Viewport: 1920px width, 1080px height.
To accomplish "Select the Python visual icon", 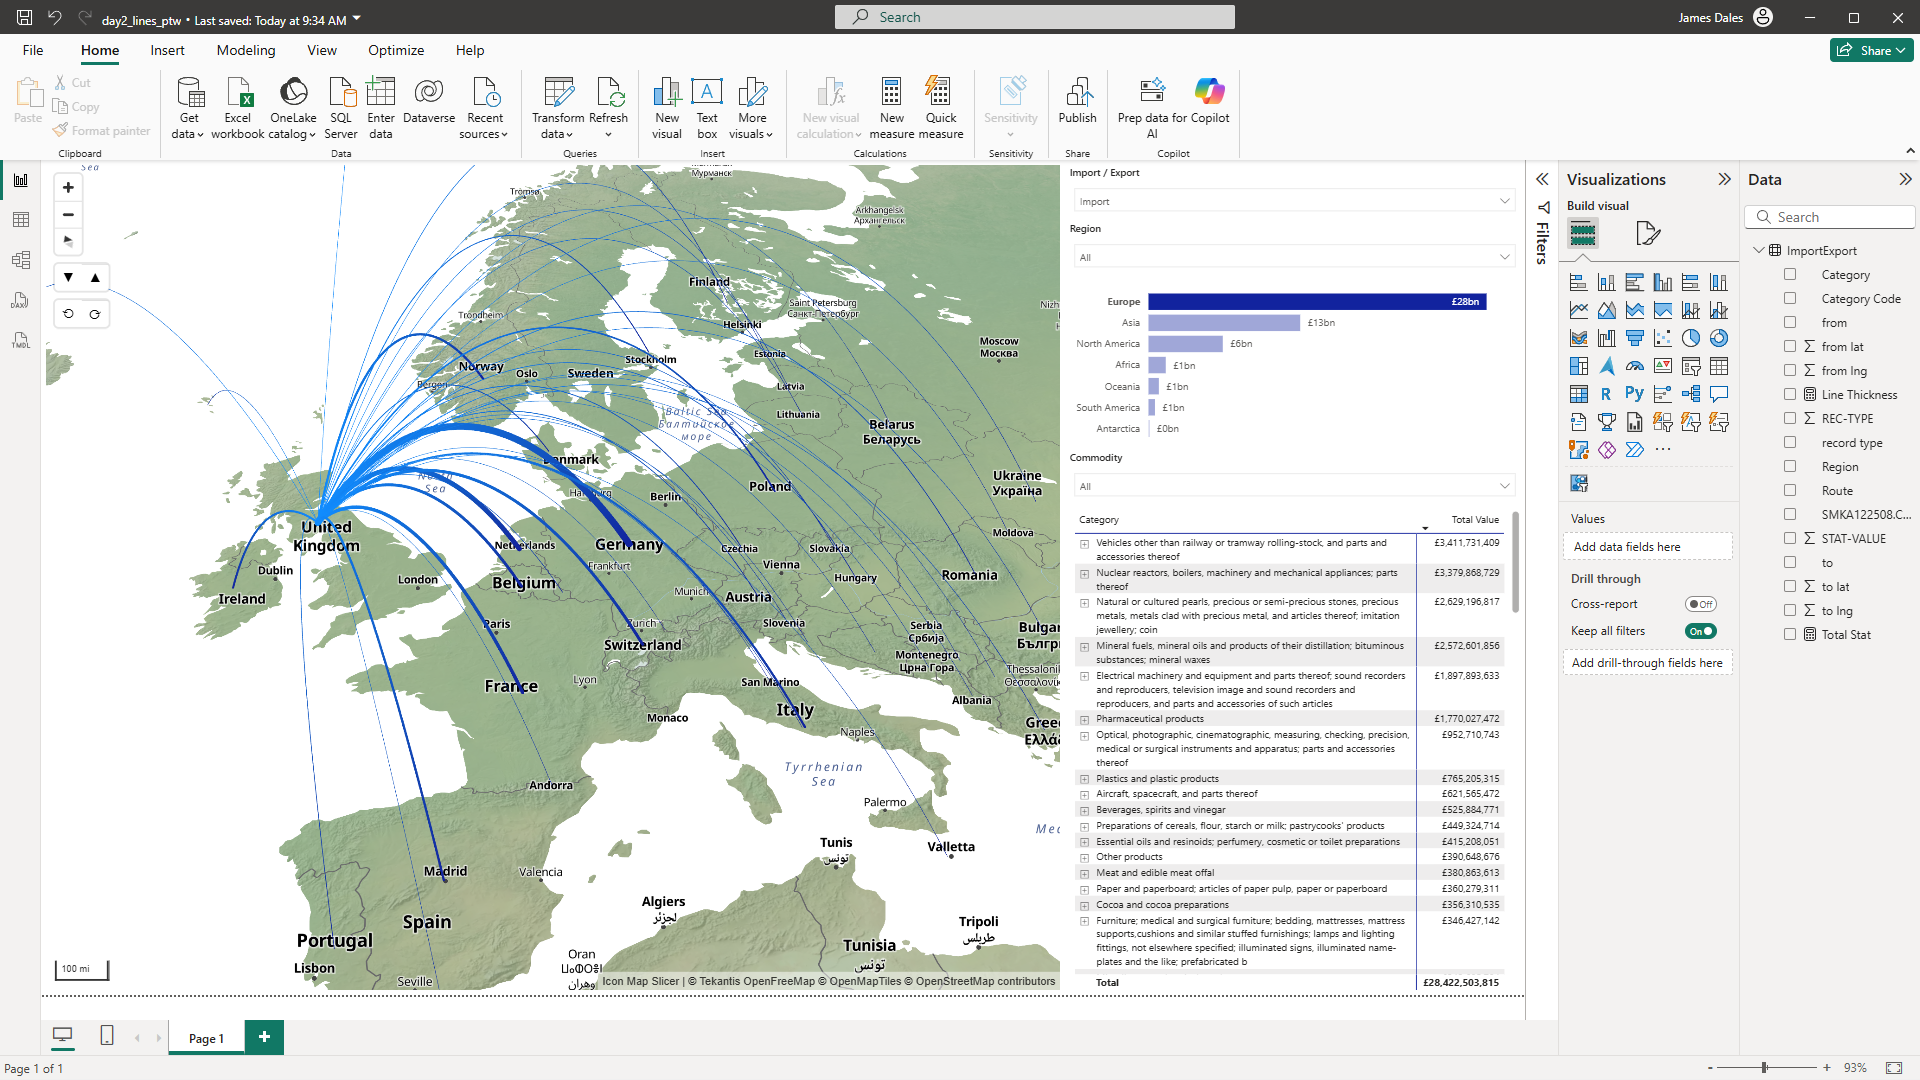I will click(1634, 394).
